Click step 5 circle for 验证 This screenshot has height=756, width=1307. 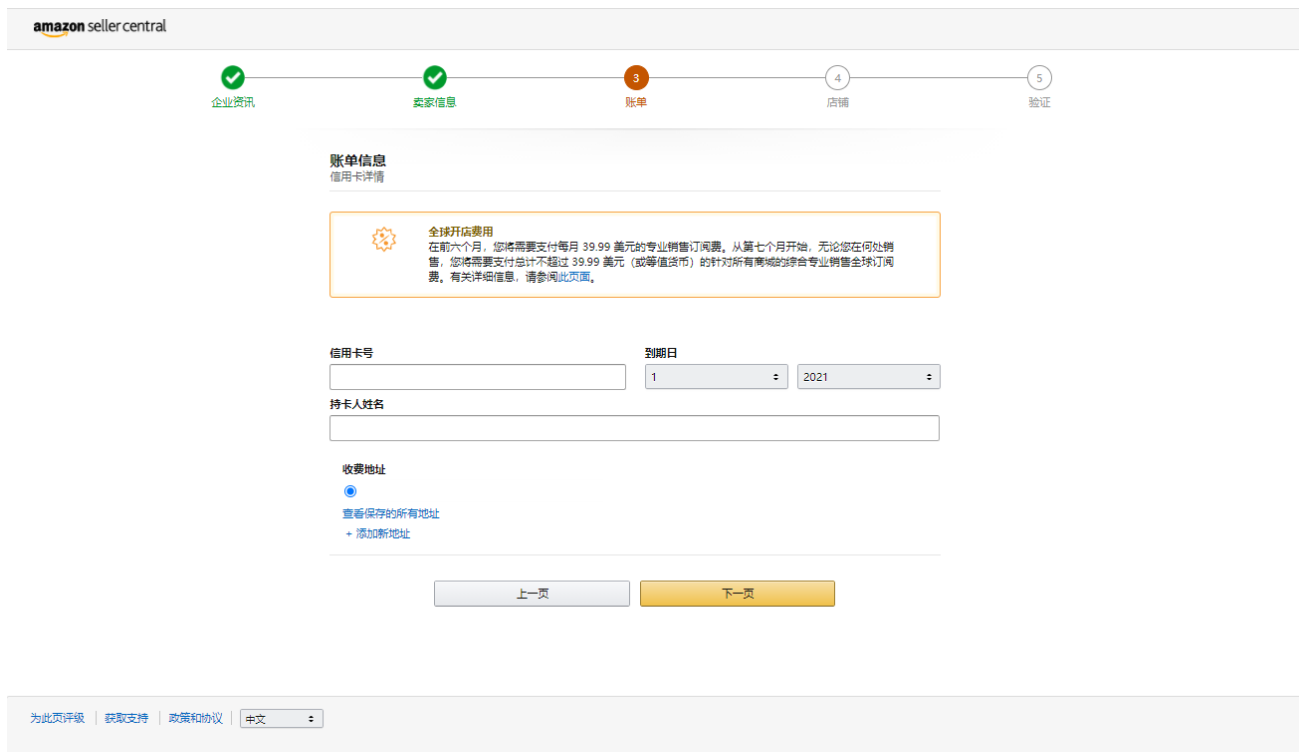[1039, 77]
